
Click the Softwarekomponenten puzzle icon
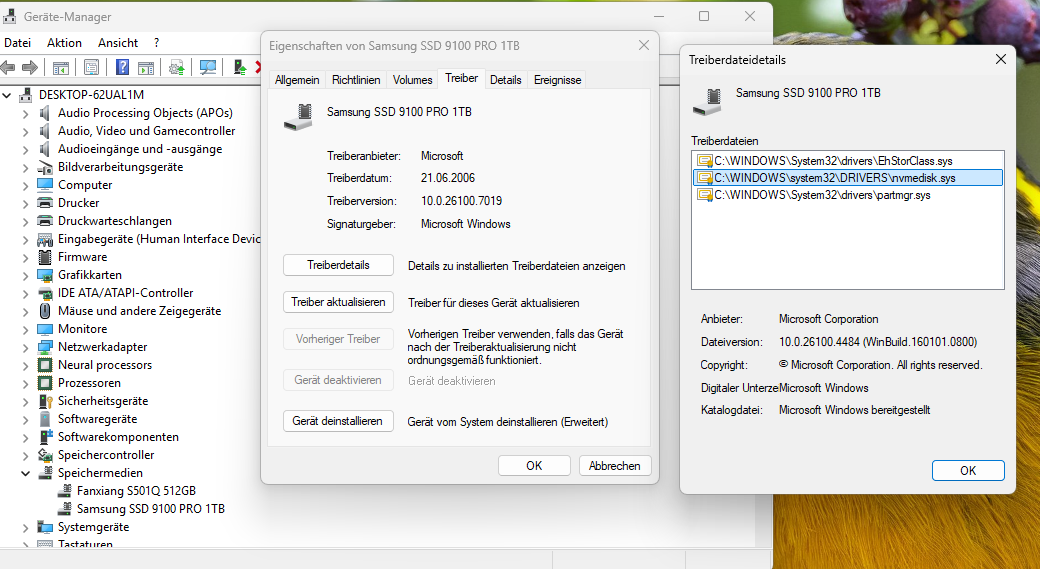45,436
